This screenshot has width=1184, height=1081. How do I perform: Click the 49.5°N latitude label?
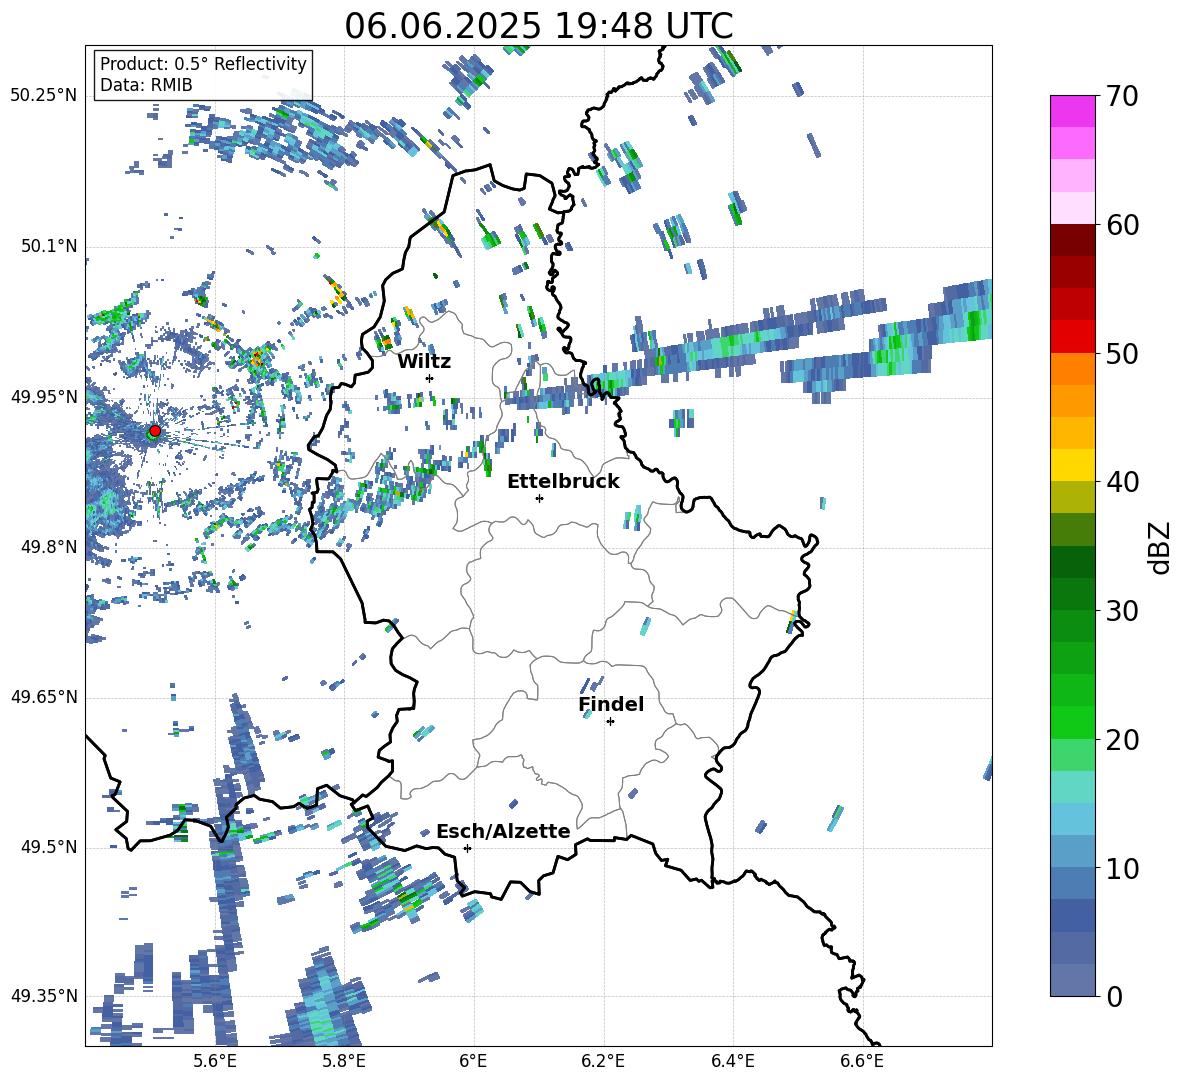(49, 847)
